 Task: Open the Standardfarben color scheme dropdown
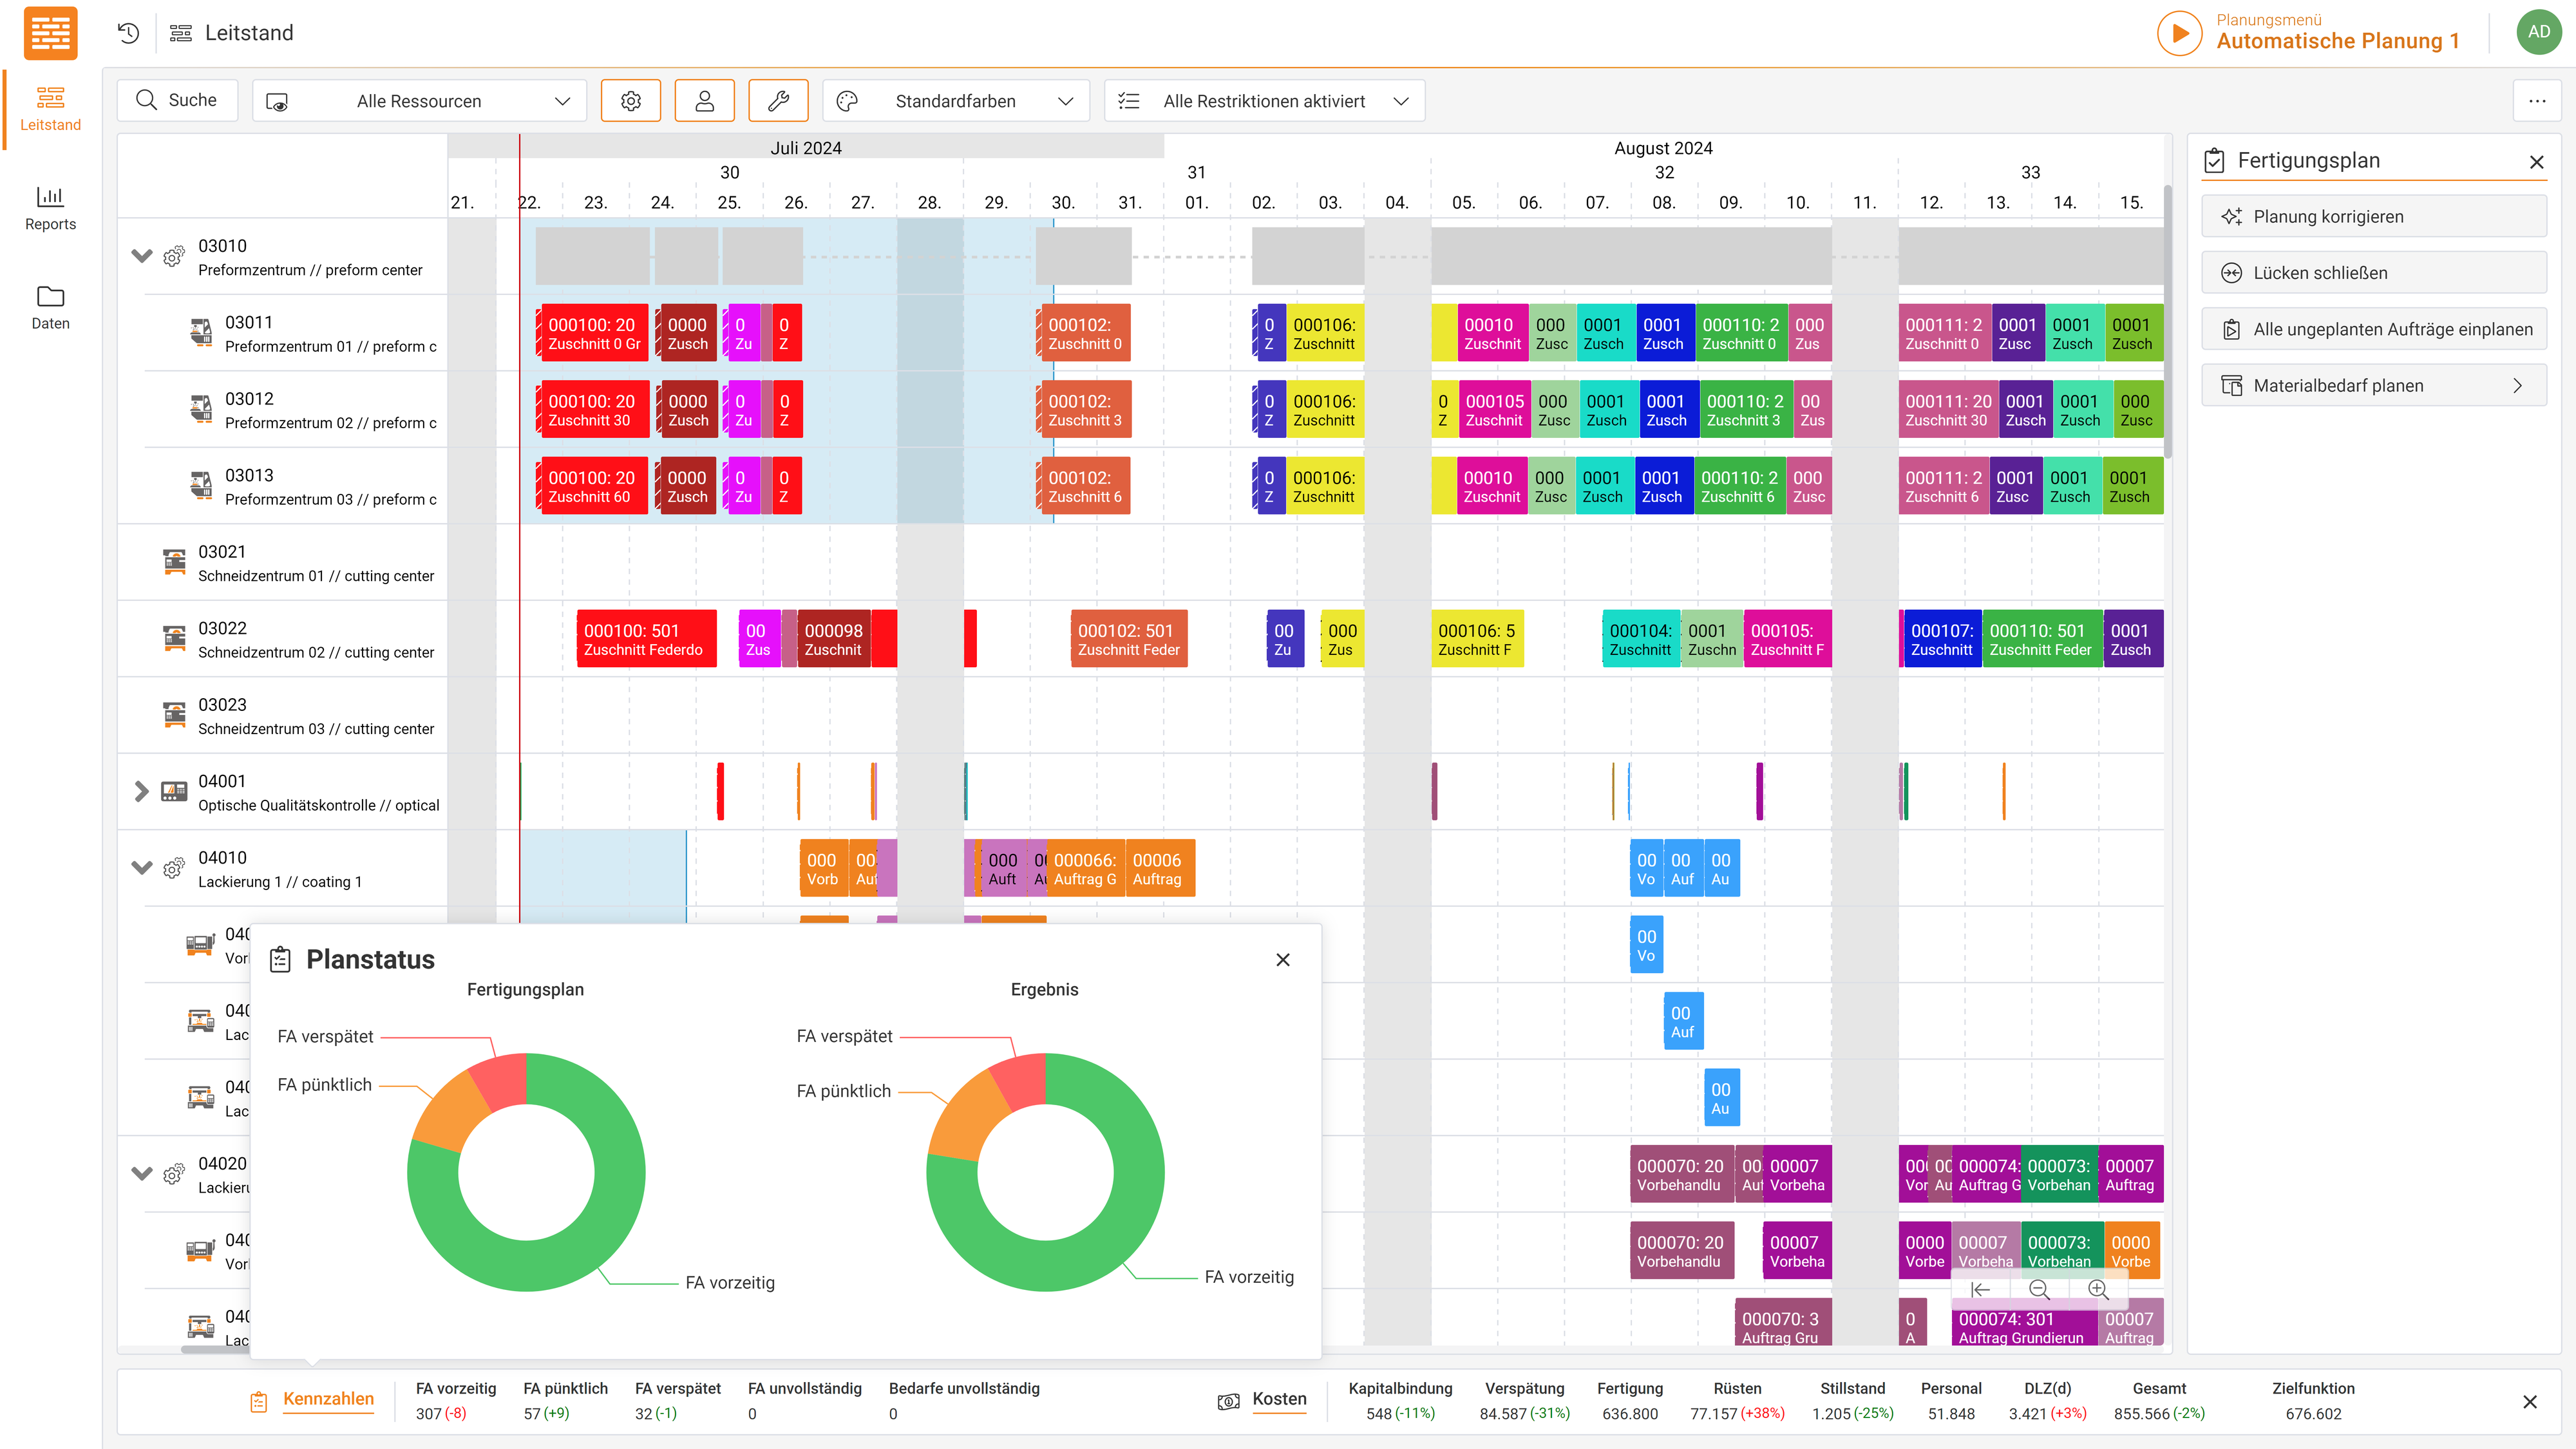click(x=955, y=101)
